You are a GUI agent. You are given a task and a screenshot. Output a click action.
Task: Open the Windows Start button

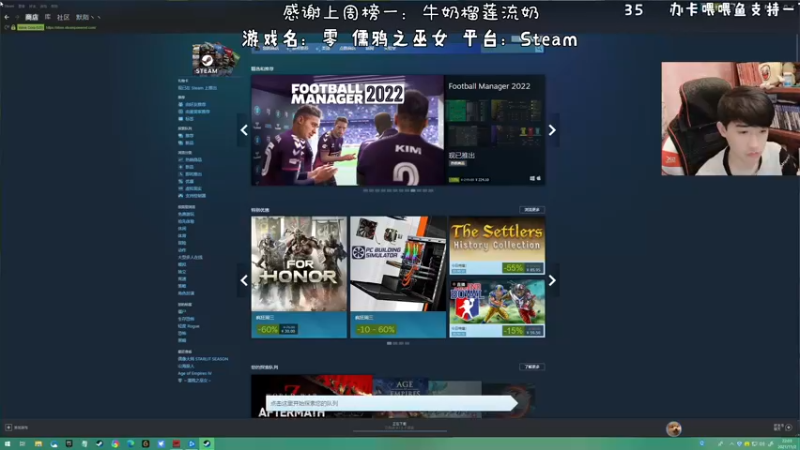tap(7, 444)
